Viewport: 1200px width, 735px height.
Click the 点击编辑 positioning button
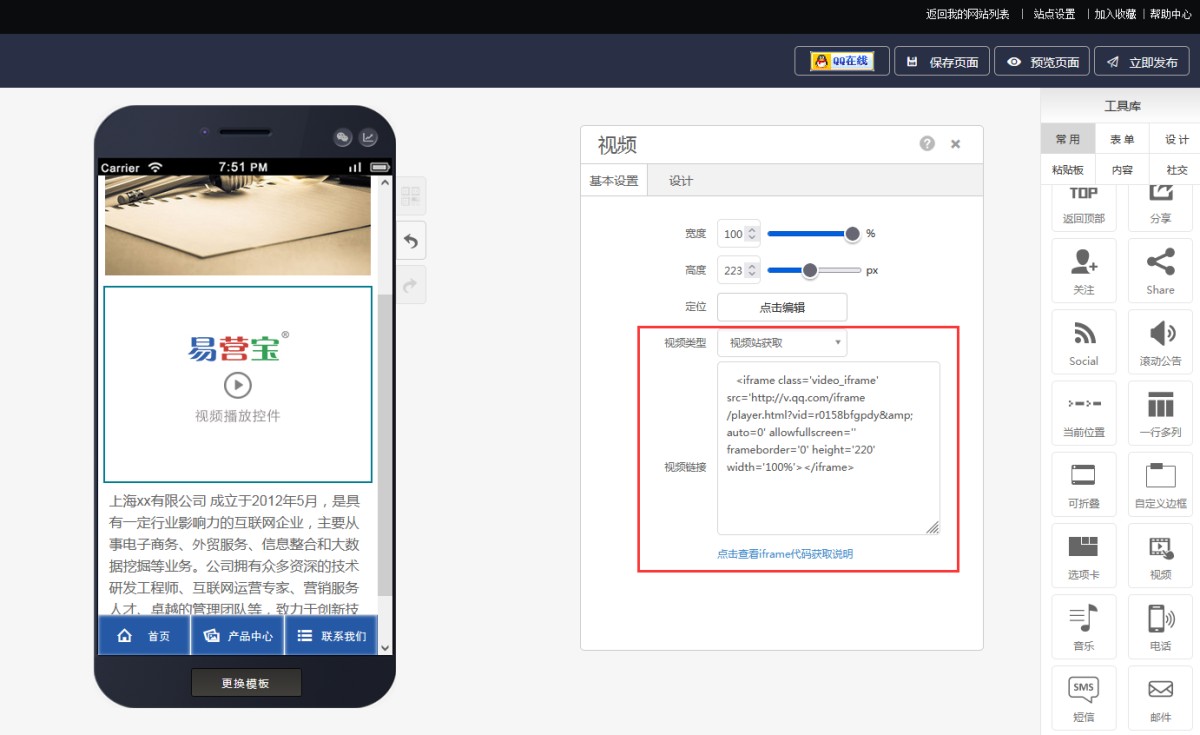click(782, 307)
